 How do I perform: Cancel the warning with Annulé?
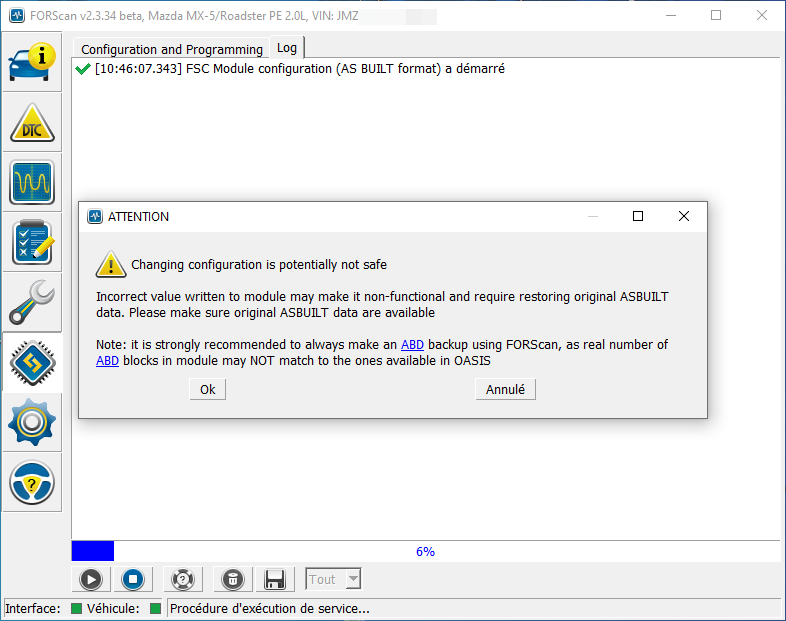coord(505,389)
